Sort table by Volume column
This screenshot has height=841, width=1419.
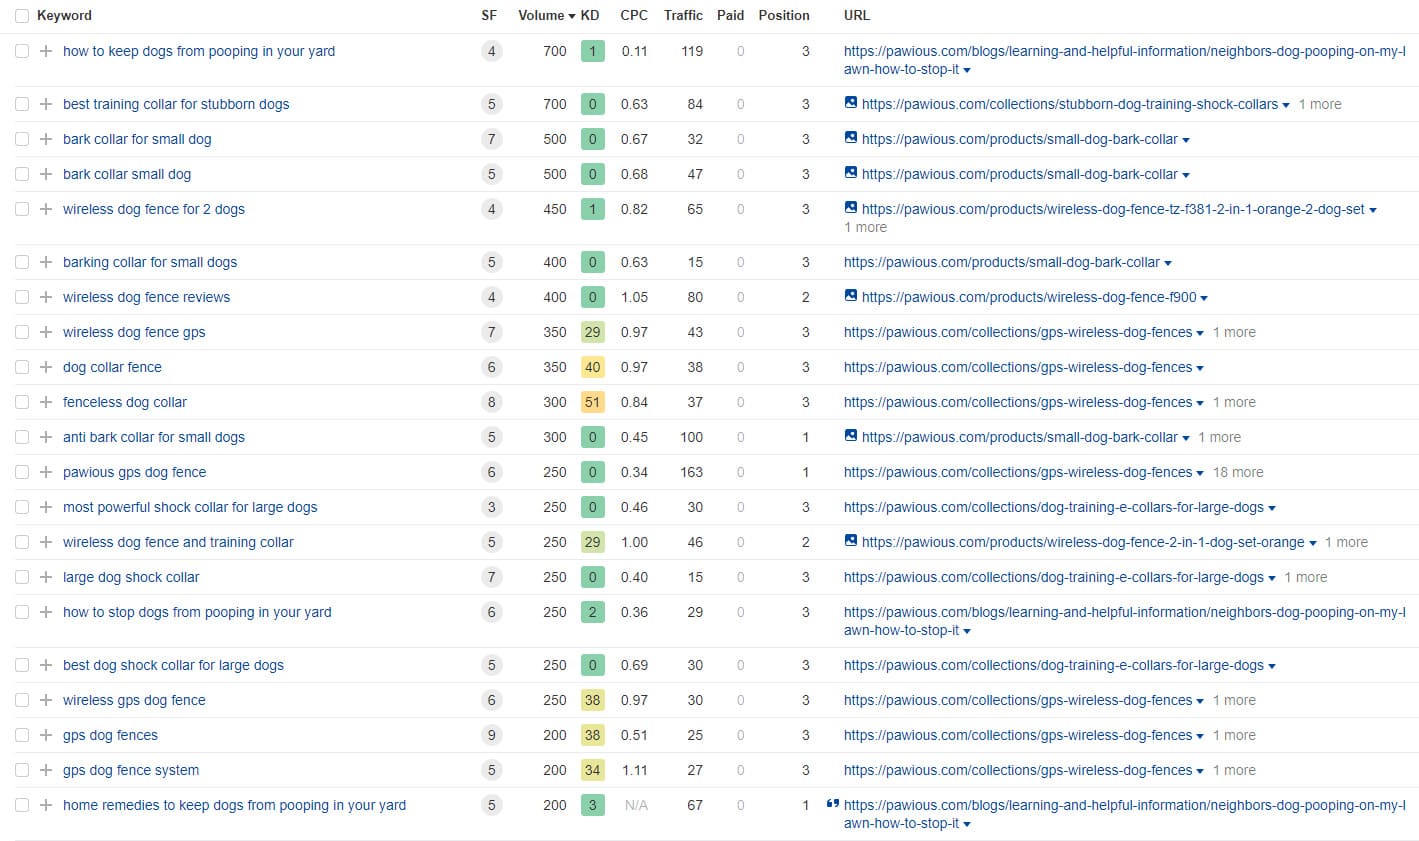(546, 15)
